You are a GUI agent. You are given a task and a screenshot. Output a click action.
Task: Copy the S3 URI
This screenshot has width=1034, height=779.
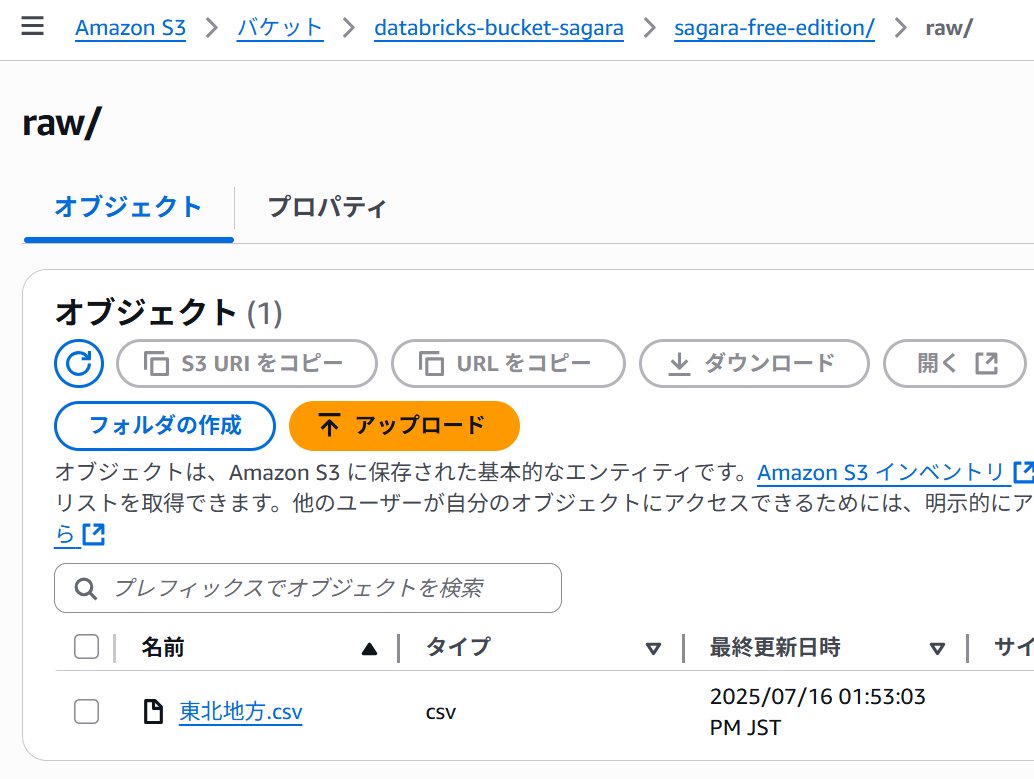pyautogui.click(x=247, y=363)
